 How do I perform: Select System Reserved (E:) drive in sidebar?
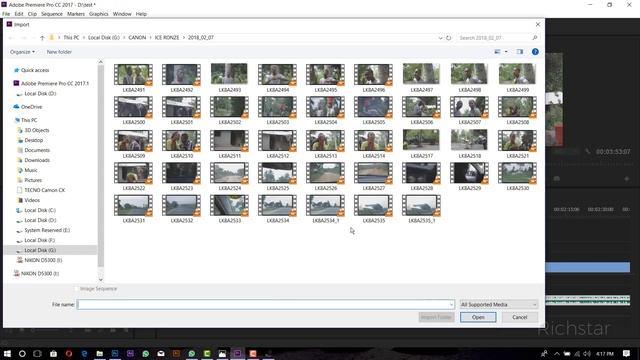[47, 230]
